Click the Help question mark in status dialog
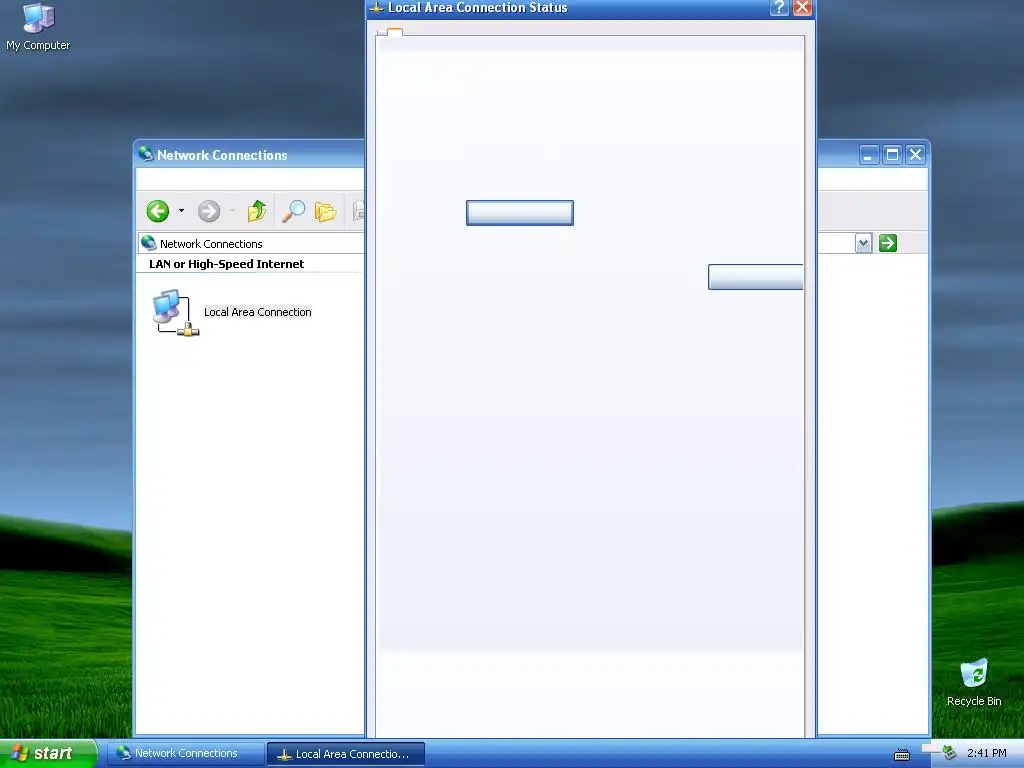Viewport: 1024px width, 768px height. (779, 8)
